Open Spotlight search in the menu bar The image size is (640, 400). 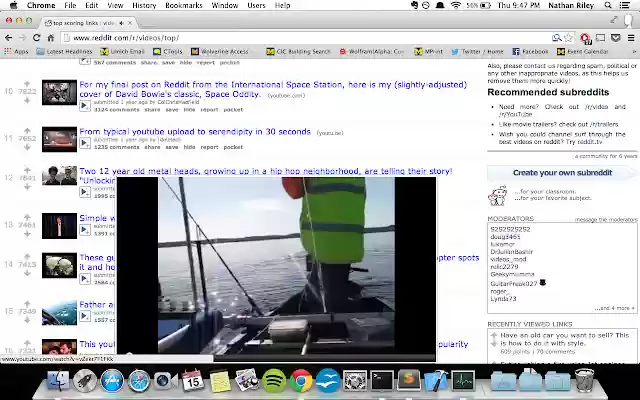coord(608,5)
